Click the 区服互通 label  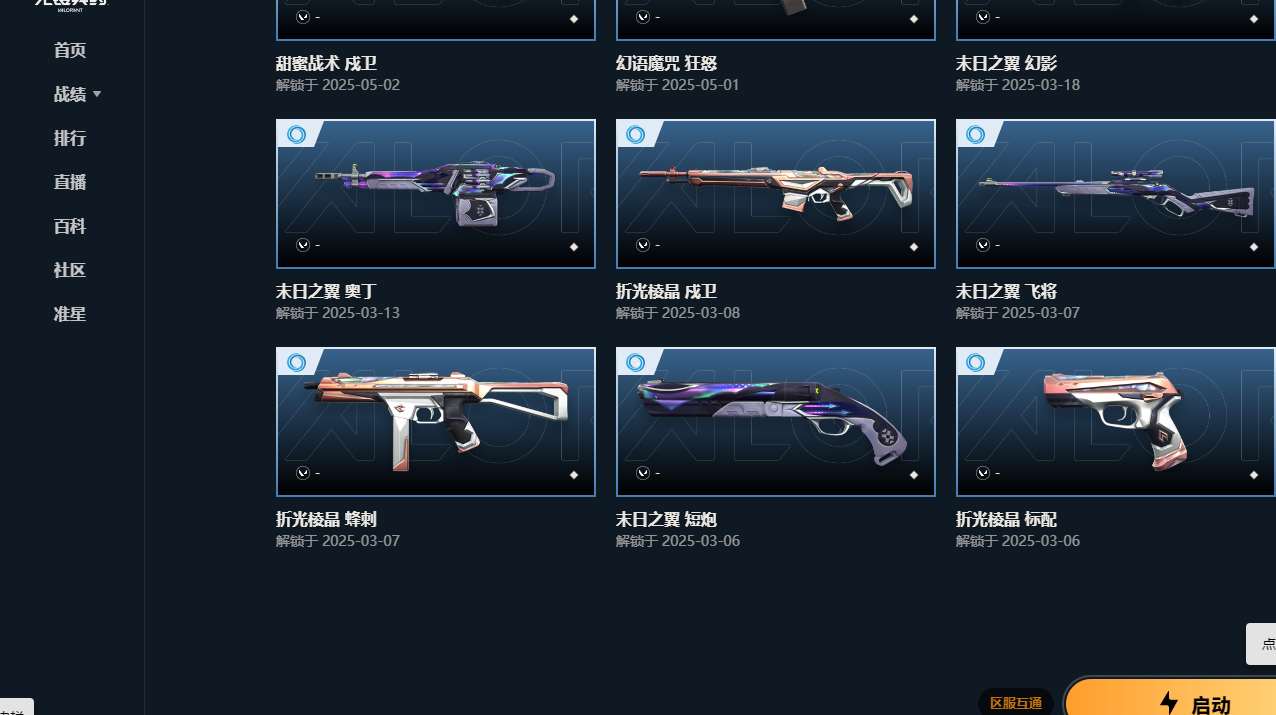click(1016, 703)
